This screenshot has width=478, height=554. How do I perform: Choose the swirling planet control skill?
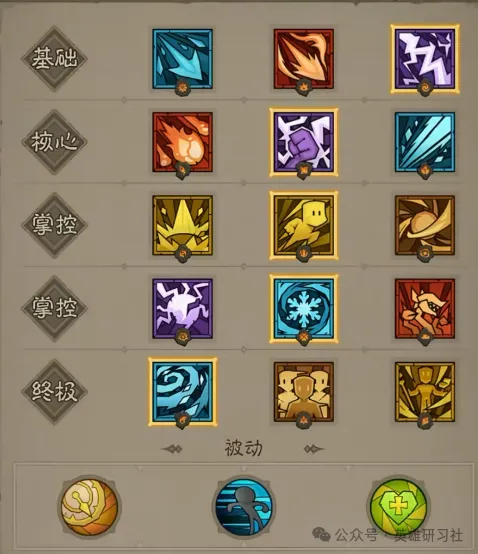pos(425,225)
